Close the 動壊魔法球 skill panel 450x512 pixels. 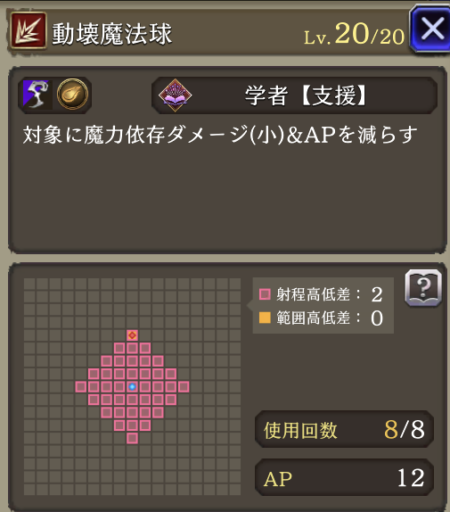pos(431,29)
